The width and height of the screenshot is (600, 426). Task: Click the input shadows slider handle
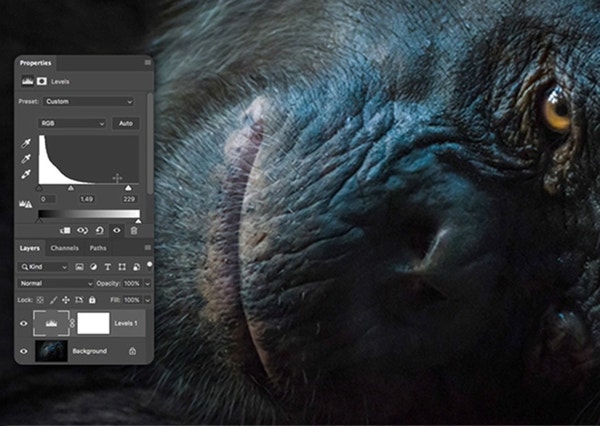[x=39, y=188]
